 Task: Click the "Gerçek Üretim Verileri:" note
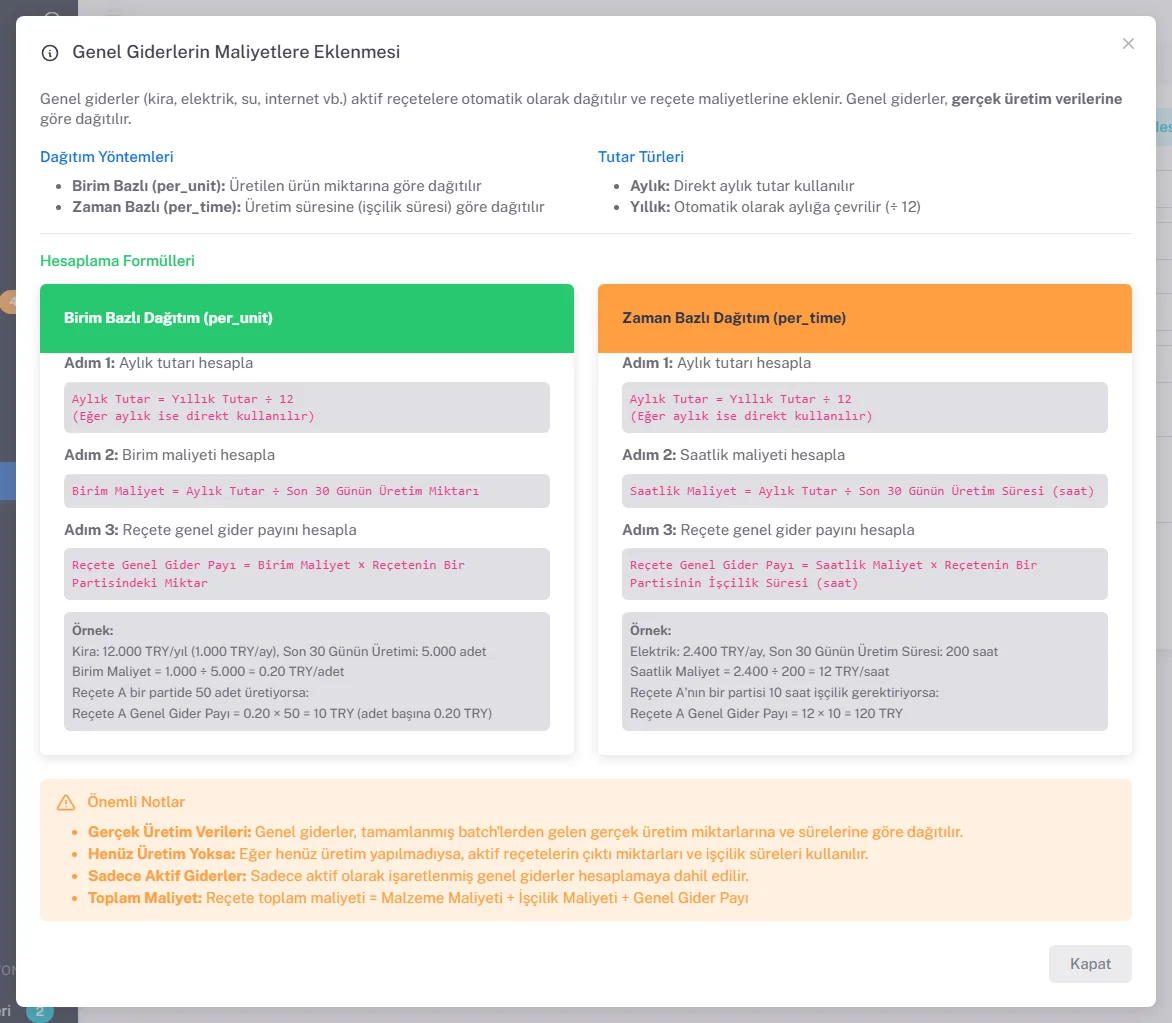tap(525, 832)
